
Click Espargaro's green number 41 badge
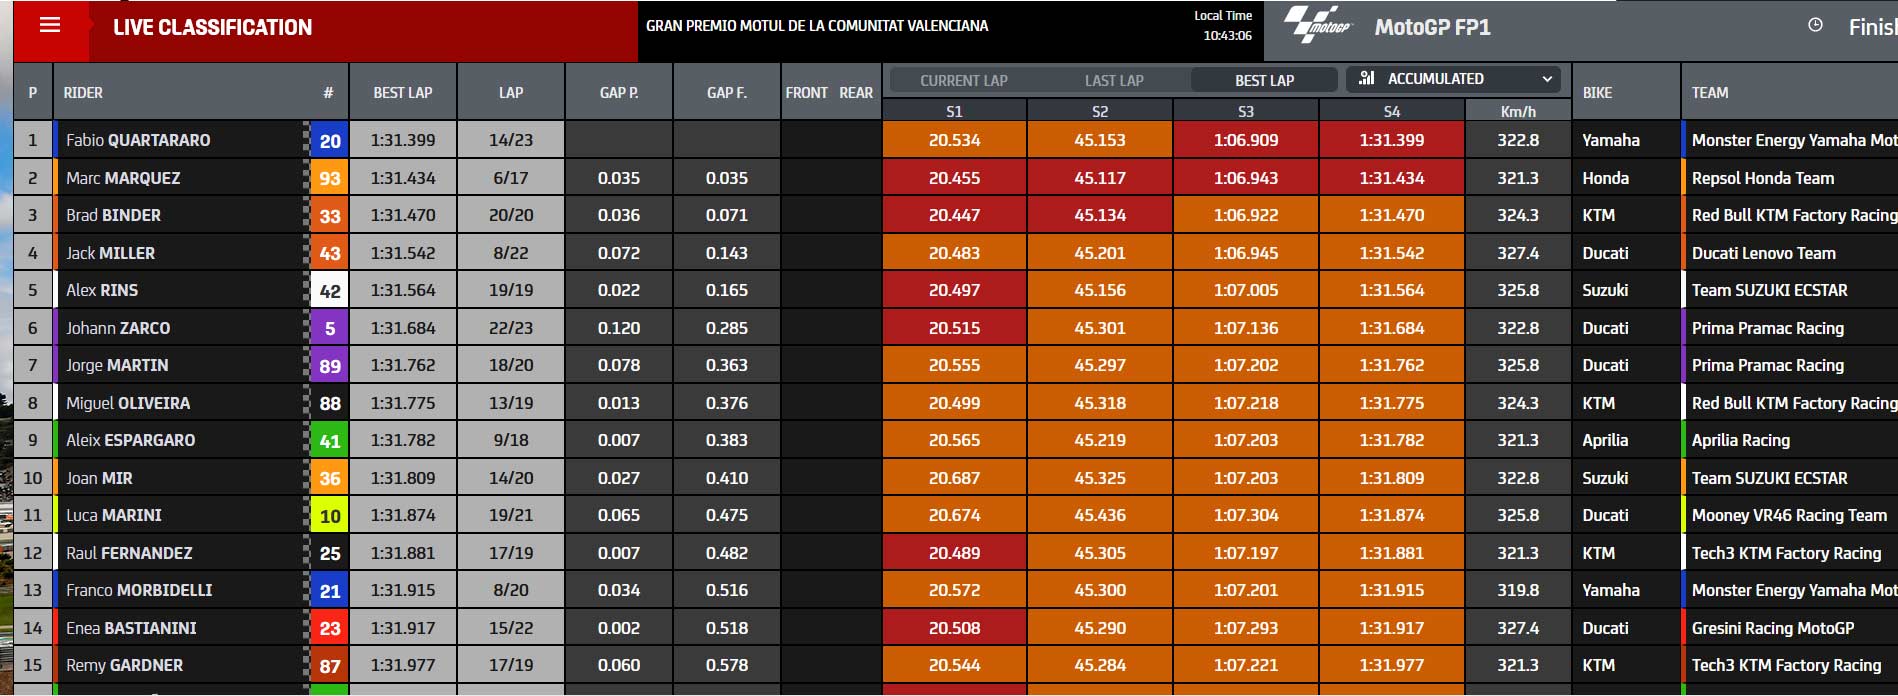pyautogui.click(x=330, y=441)
